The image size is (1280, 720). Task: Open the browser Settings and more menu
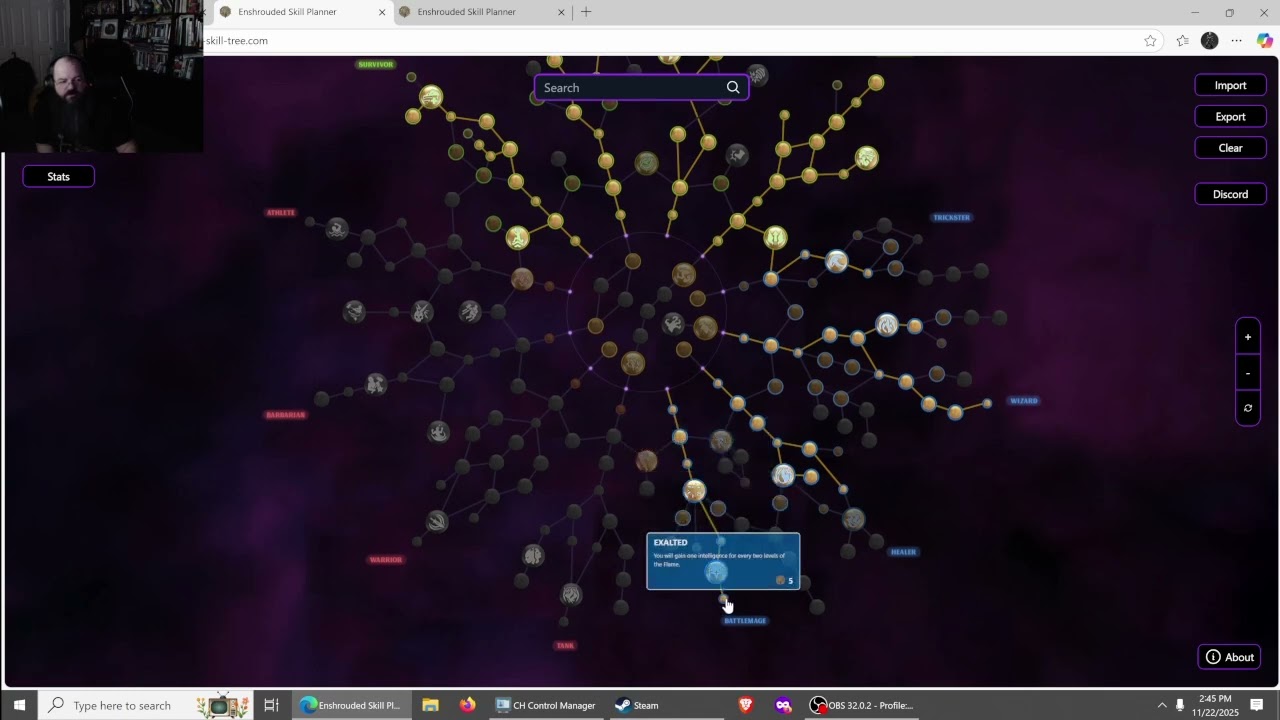pyautogui.click(x=1237, y=41)
